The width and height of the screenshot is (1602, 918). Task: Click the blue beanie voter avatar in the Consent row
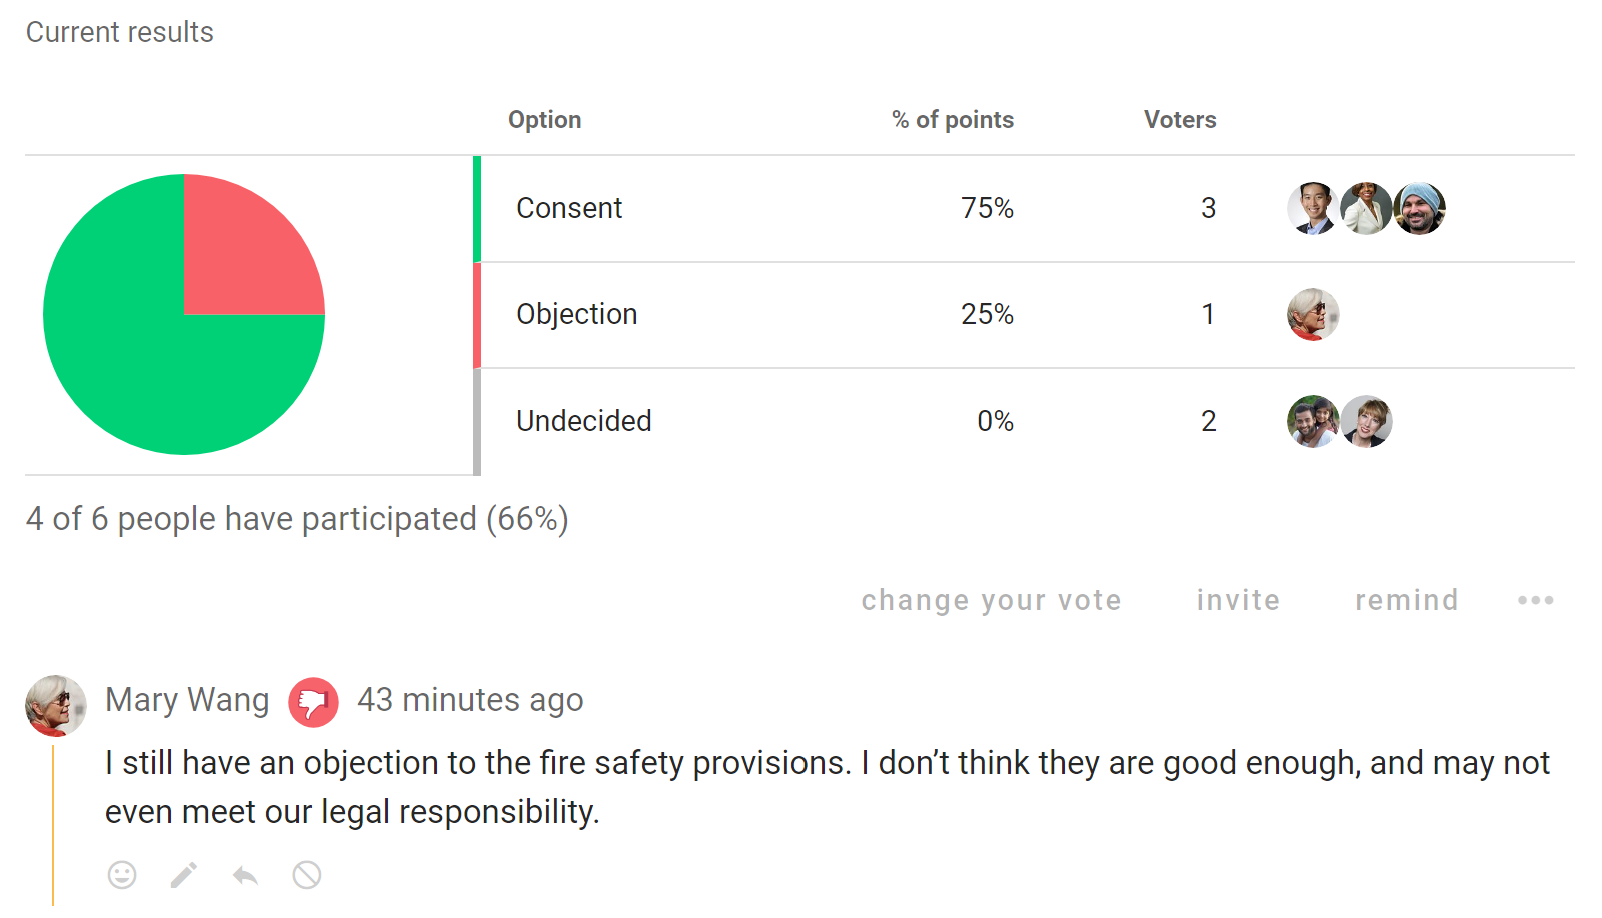point(1420,208)
